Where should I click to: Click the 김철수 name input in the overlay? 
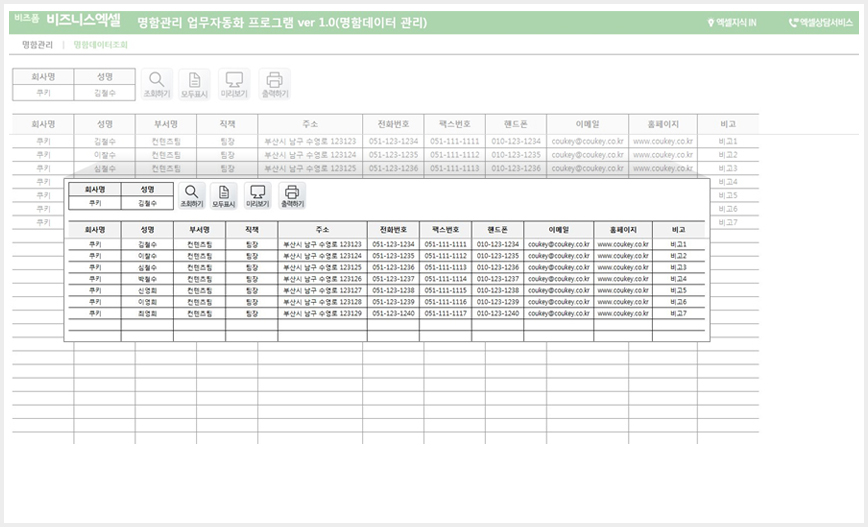pos(147,203)
